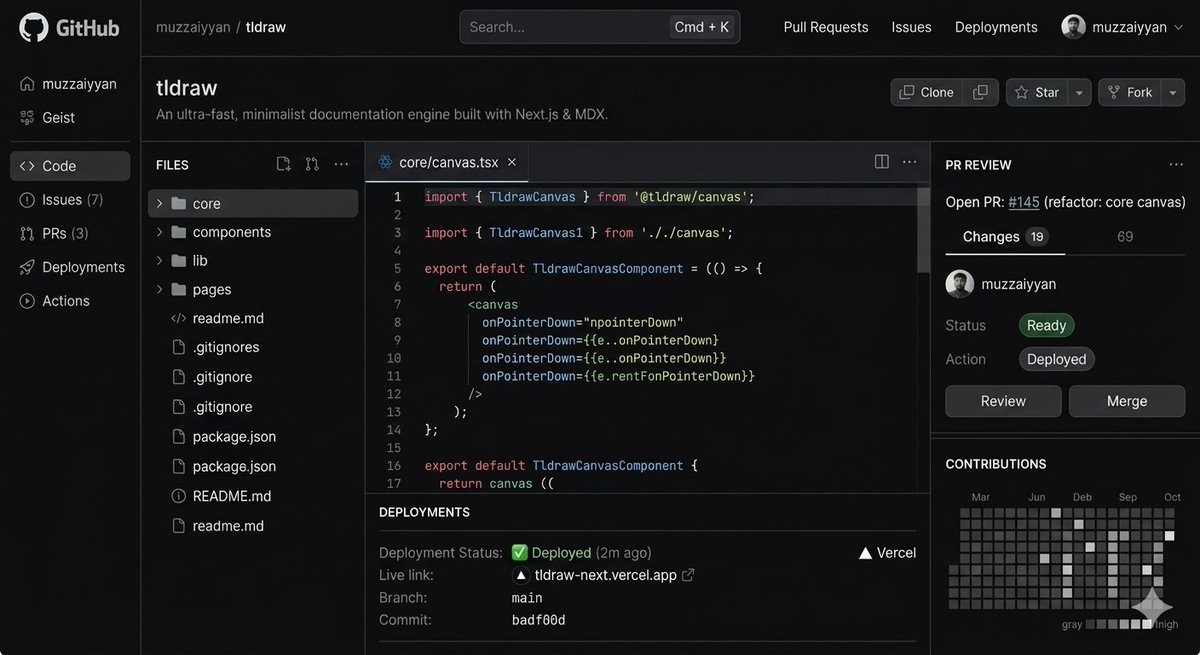Open Deployments rocket item in the left sidebar
1200x655 pixels.
pyautogui.click(x=70, y=267)
